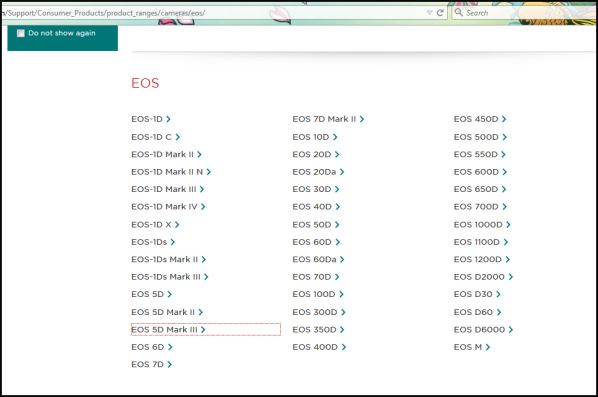This screenshot has height=397, width=598.
Task: Open the EOS 1000D link
Action: pos(482,225)
